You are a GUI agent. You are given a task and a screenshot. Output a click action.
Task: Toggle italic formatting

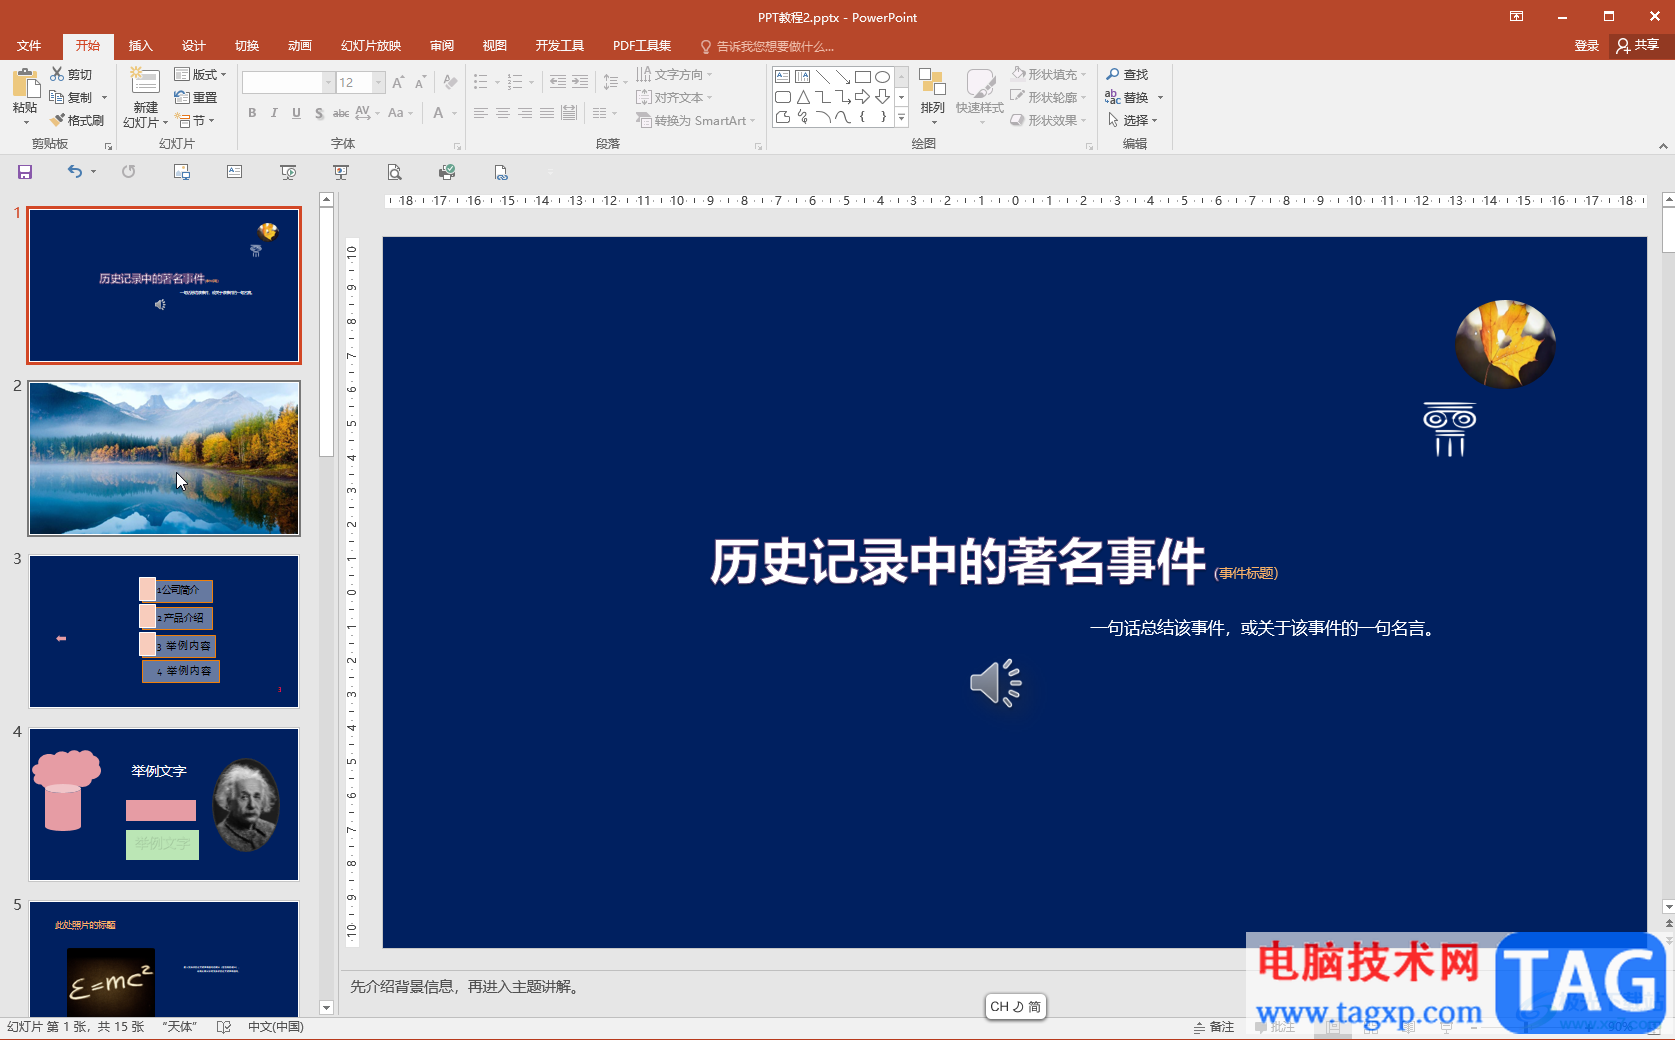point(274,113)
